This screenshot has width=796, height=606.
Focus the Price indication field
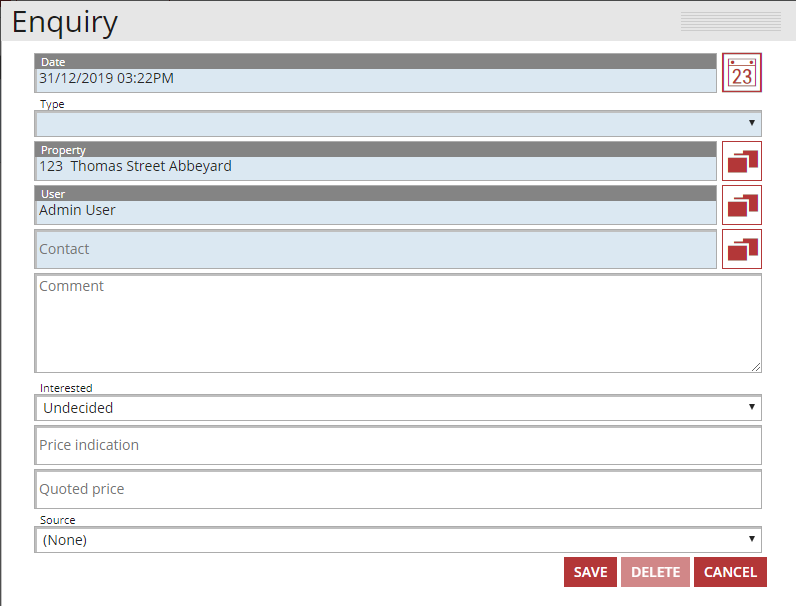398,445
